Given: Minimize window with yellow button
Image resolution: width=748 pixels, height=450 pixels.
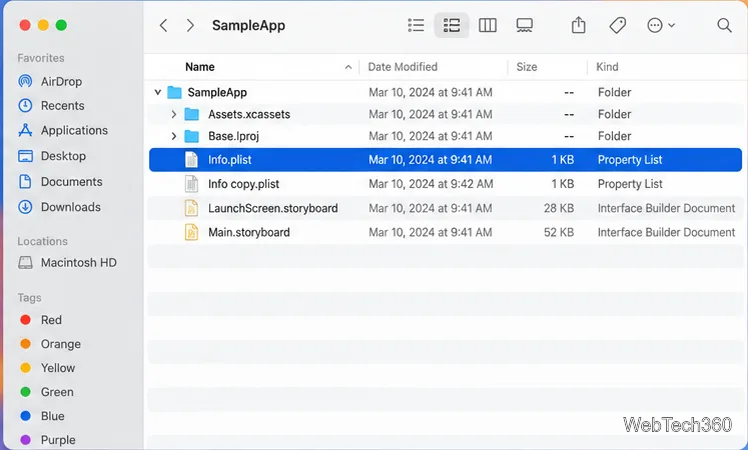Looking at the screenshot, I should point(43,25).
